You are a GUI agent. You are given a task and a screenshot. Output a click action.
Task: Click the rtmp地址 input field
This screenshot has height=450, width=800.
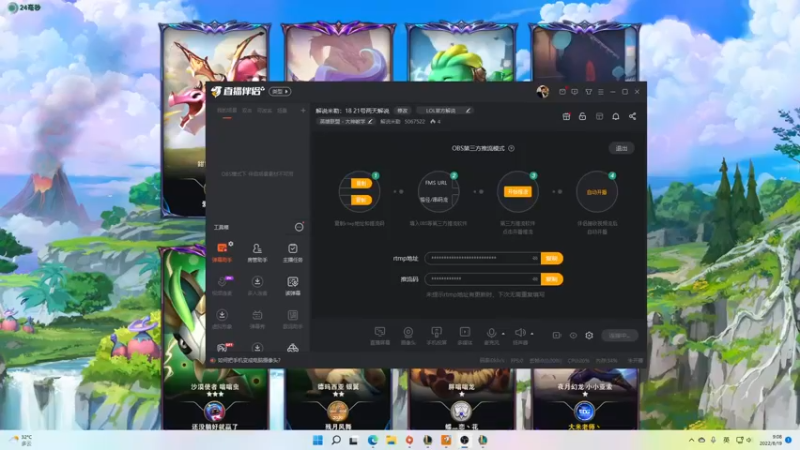pos(482,258)
